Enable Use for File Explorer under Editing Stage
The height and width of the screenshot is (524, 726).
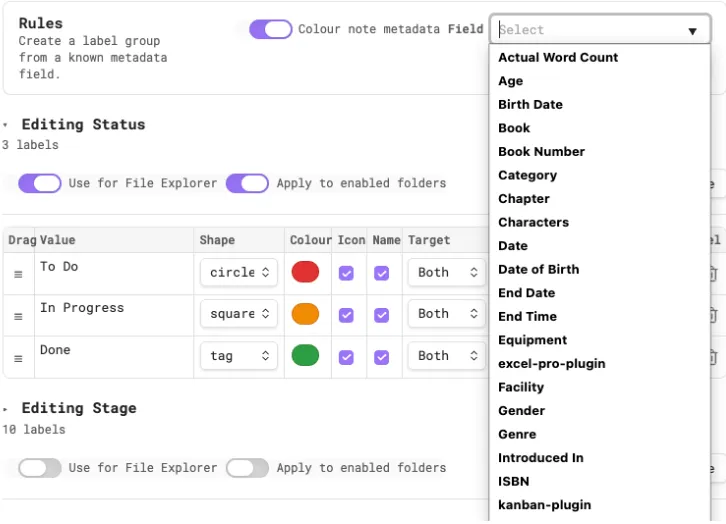click(40, 468)
